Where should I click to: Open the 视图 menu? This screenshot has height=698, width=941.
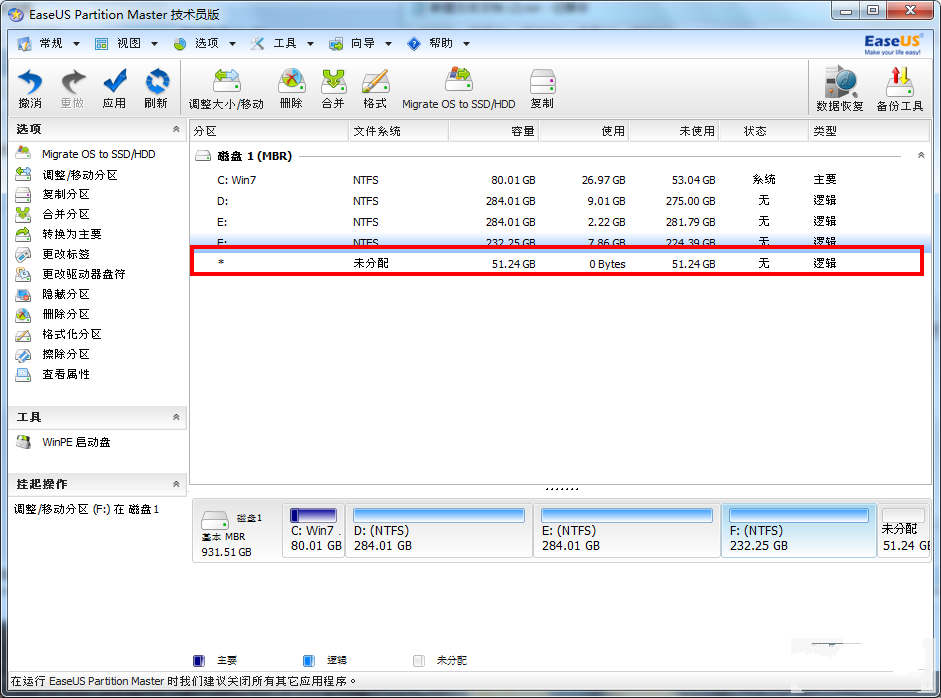pos(127,43)
